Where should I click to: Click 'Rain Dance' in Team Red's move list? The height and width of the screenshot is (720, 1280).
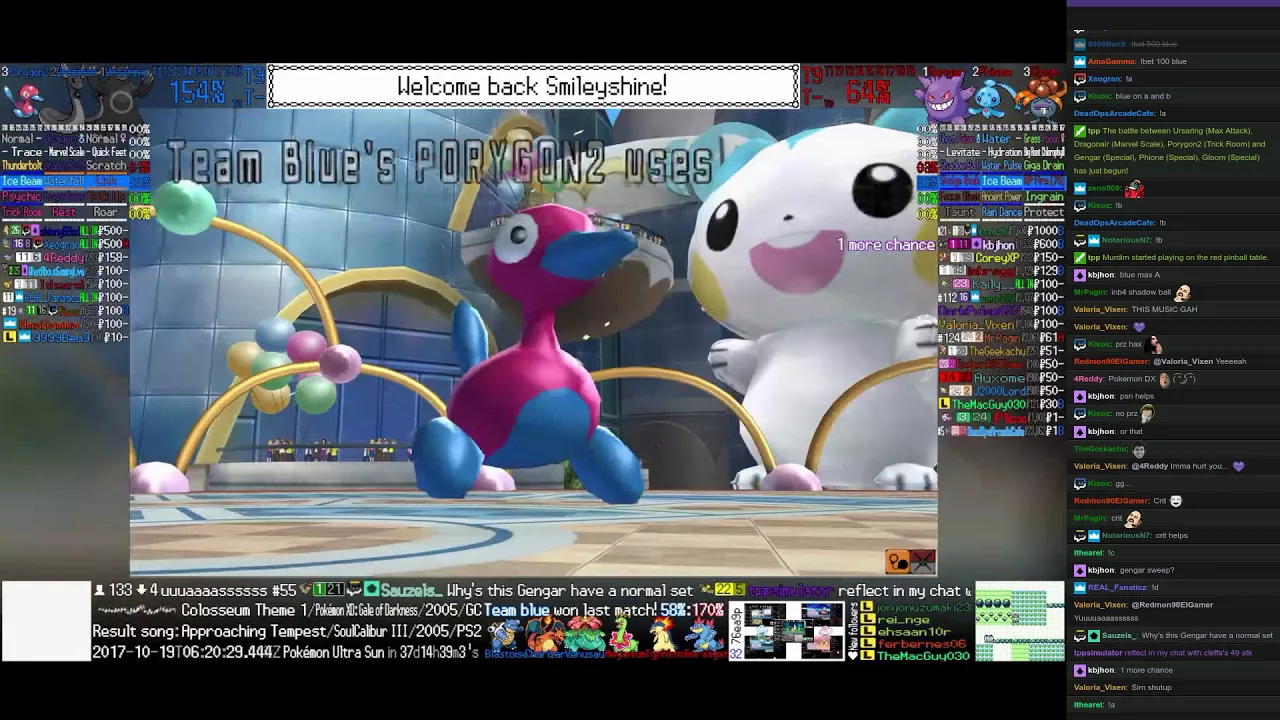1001,212
